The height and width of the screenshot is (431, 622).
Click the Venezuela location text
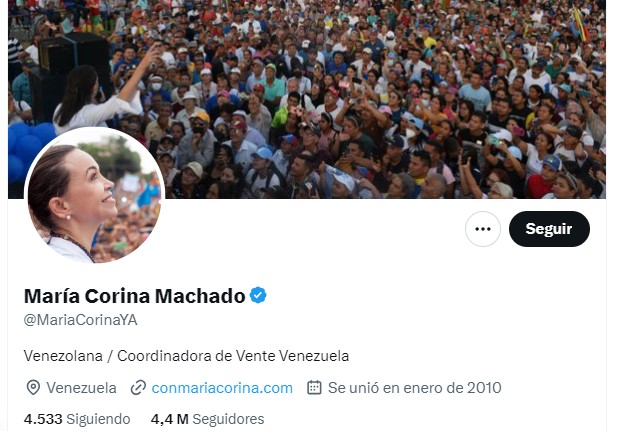pyautogui.click(x=81, y=387)
